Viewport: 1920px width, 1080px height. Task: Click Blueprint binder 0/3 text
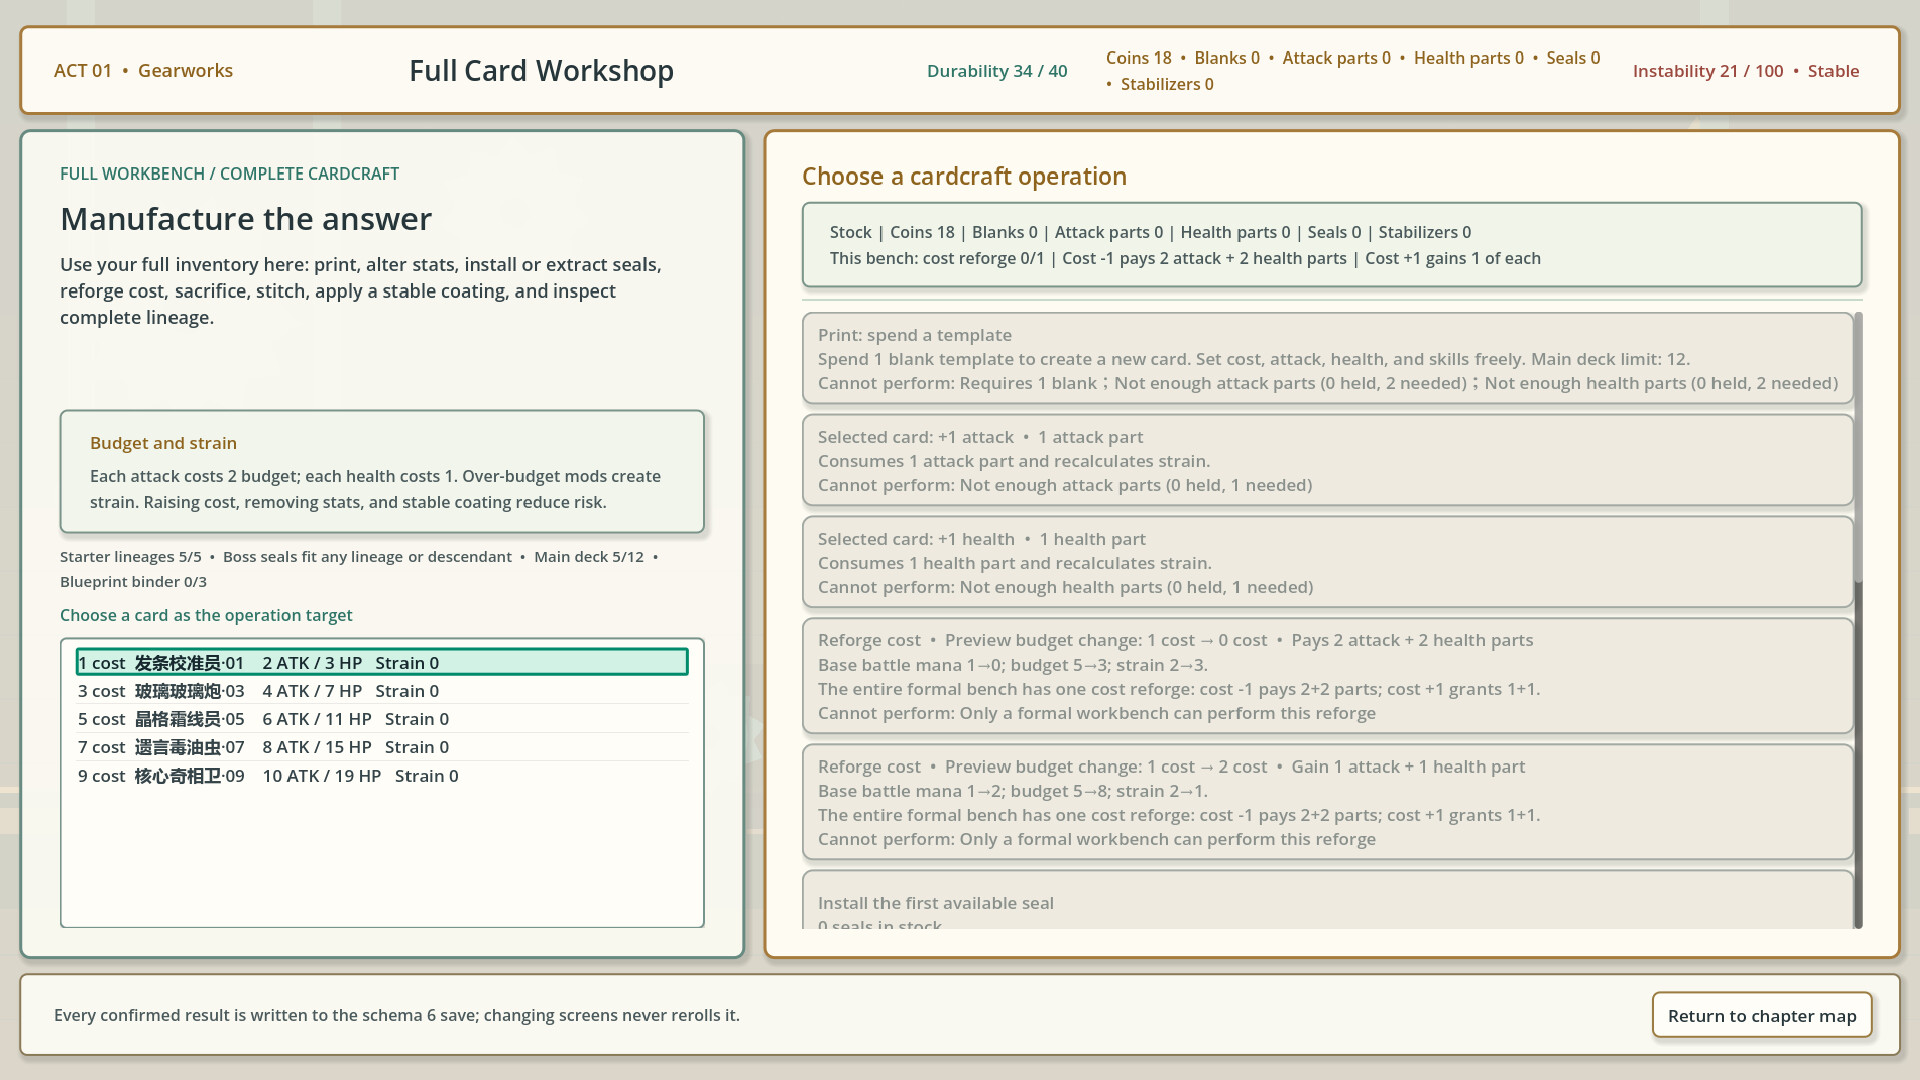click(133, 582)
